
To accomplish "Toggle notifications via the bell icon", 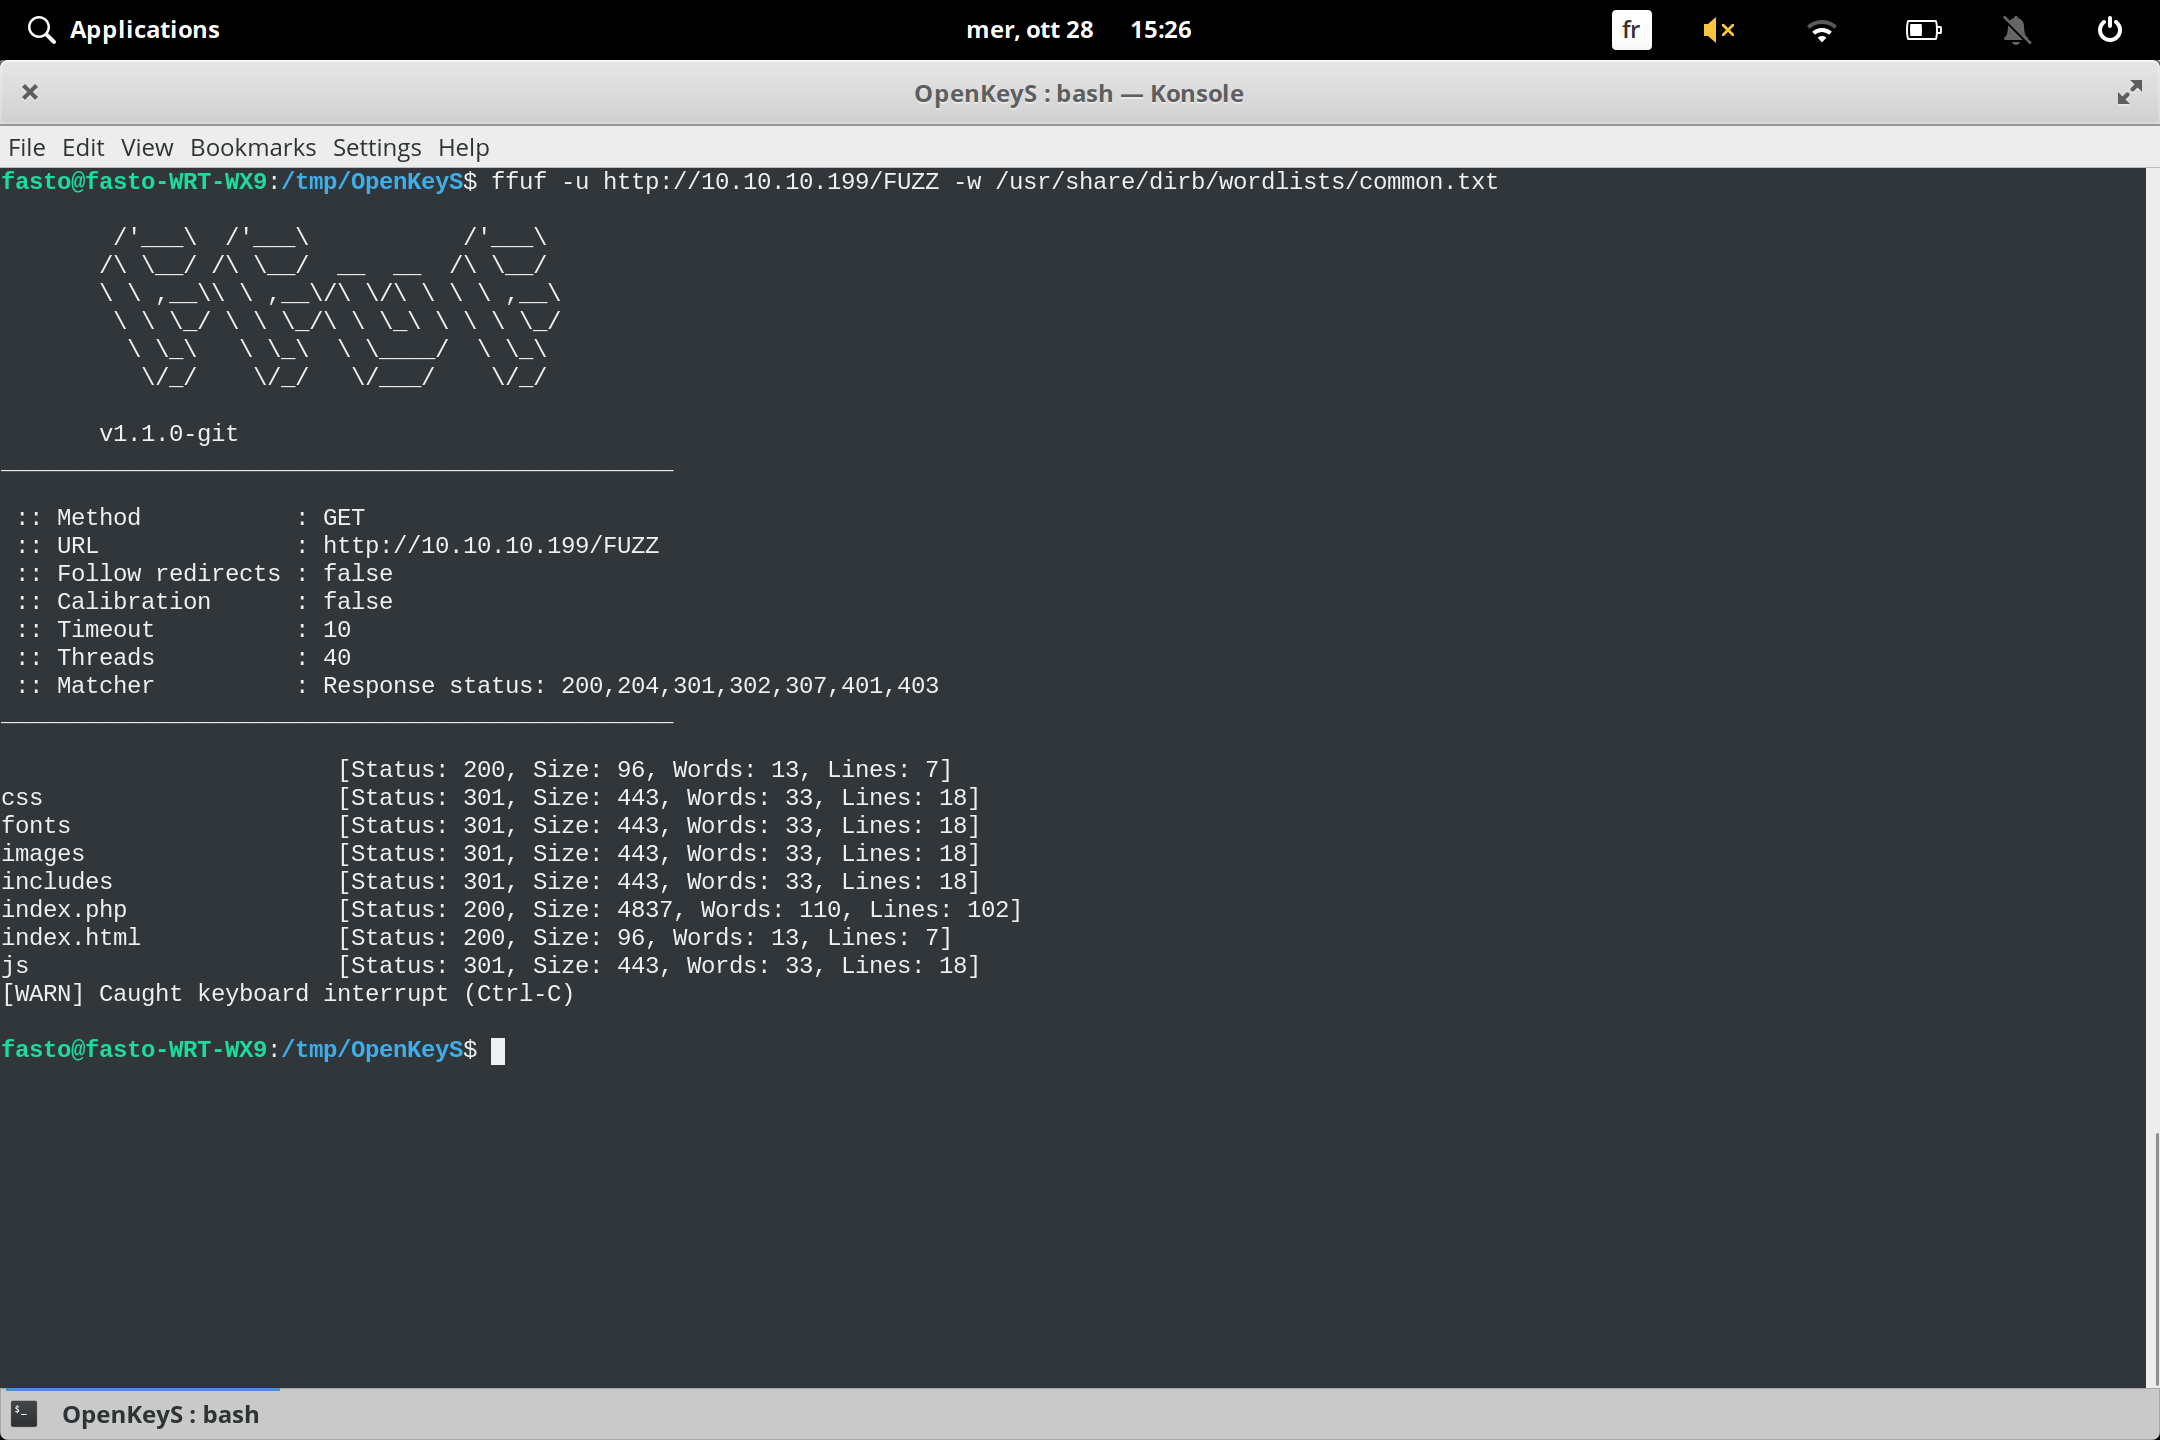I will point(2017,30).
